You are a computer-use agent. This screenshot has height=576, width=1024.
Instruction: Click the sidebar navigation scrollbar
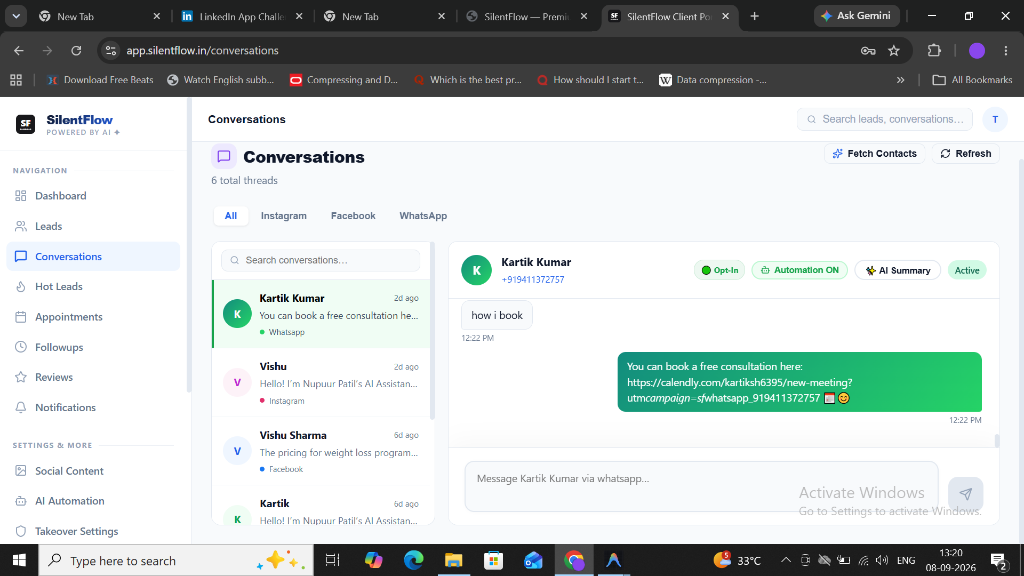(x=189, y=245)
